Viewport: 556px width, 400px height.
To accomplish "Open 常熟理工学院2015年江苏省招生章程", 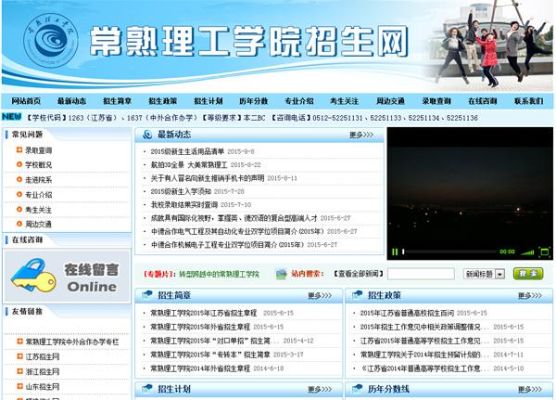I will (x=204, y=313).
